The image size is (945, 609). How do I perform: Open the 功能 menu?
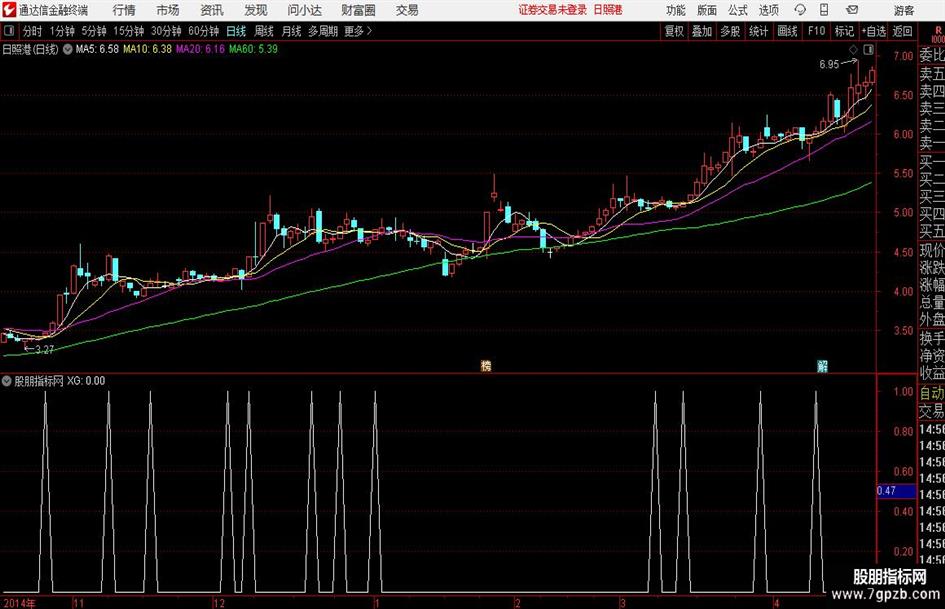click(x=676, y=10)
